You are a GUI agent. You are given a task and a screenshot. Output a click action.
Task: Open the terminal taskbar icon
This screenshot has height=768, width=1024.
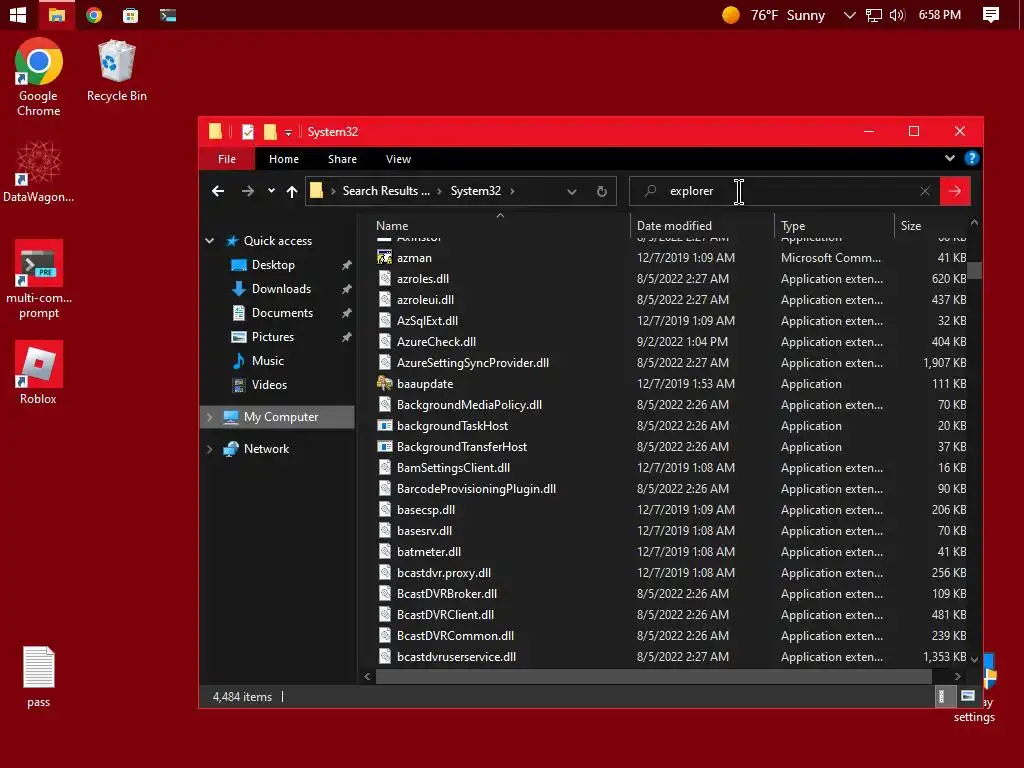[168, 14]
